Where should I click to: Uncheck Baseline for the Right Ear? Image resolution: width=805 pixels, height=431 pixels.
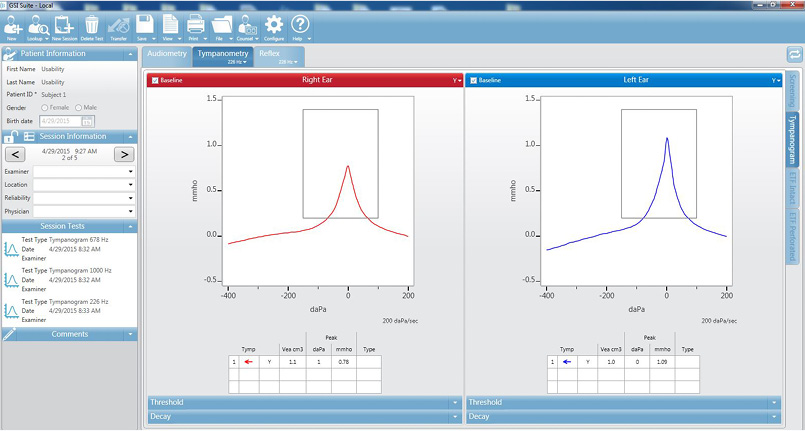[x=154, y=80]
